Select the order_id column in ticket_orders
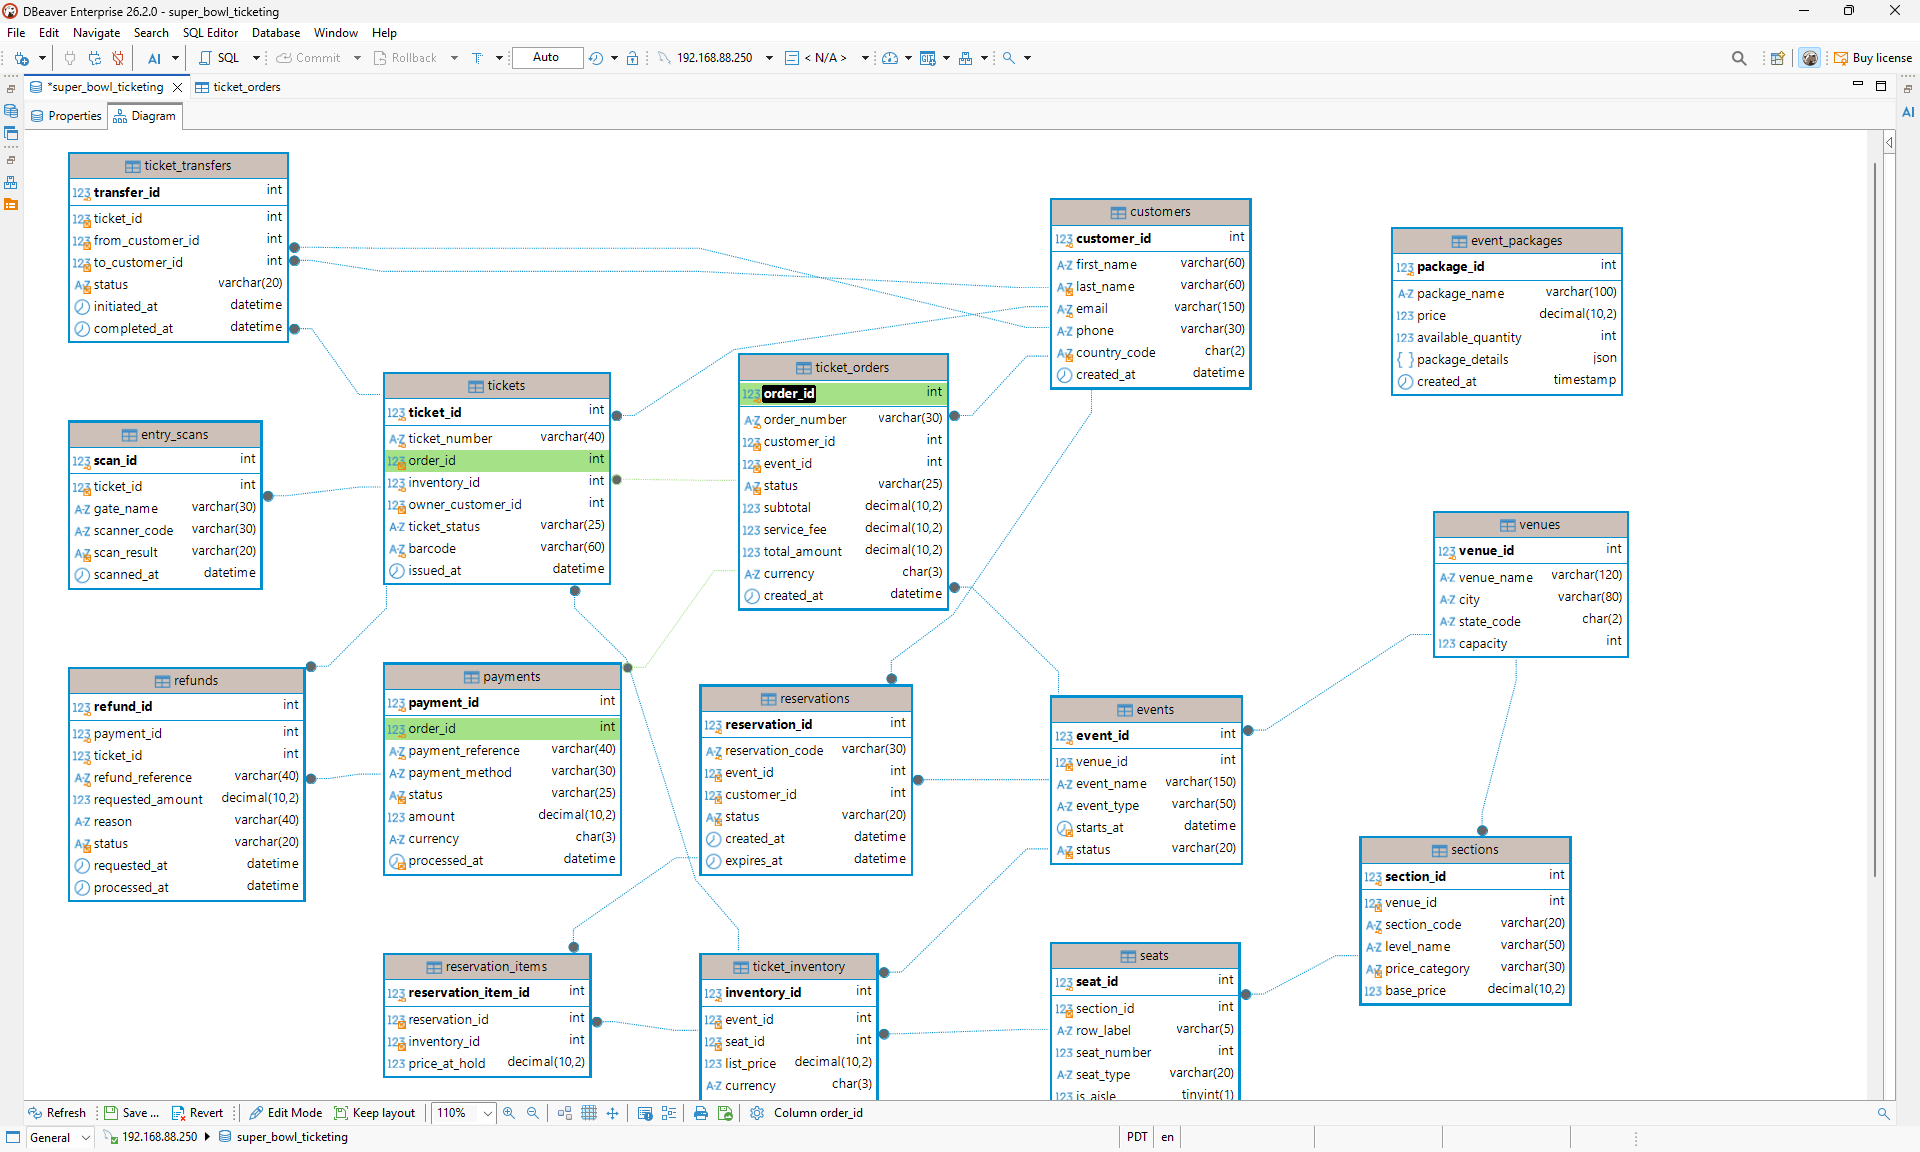The image size is (1920, 1152). 843,393
